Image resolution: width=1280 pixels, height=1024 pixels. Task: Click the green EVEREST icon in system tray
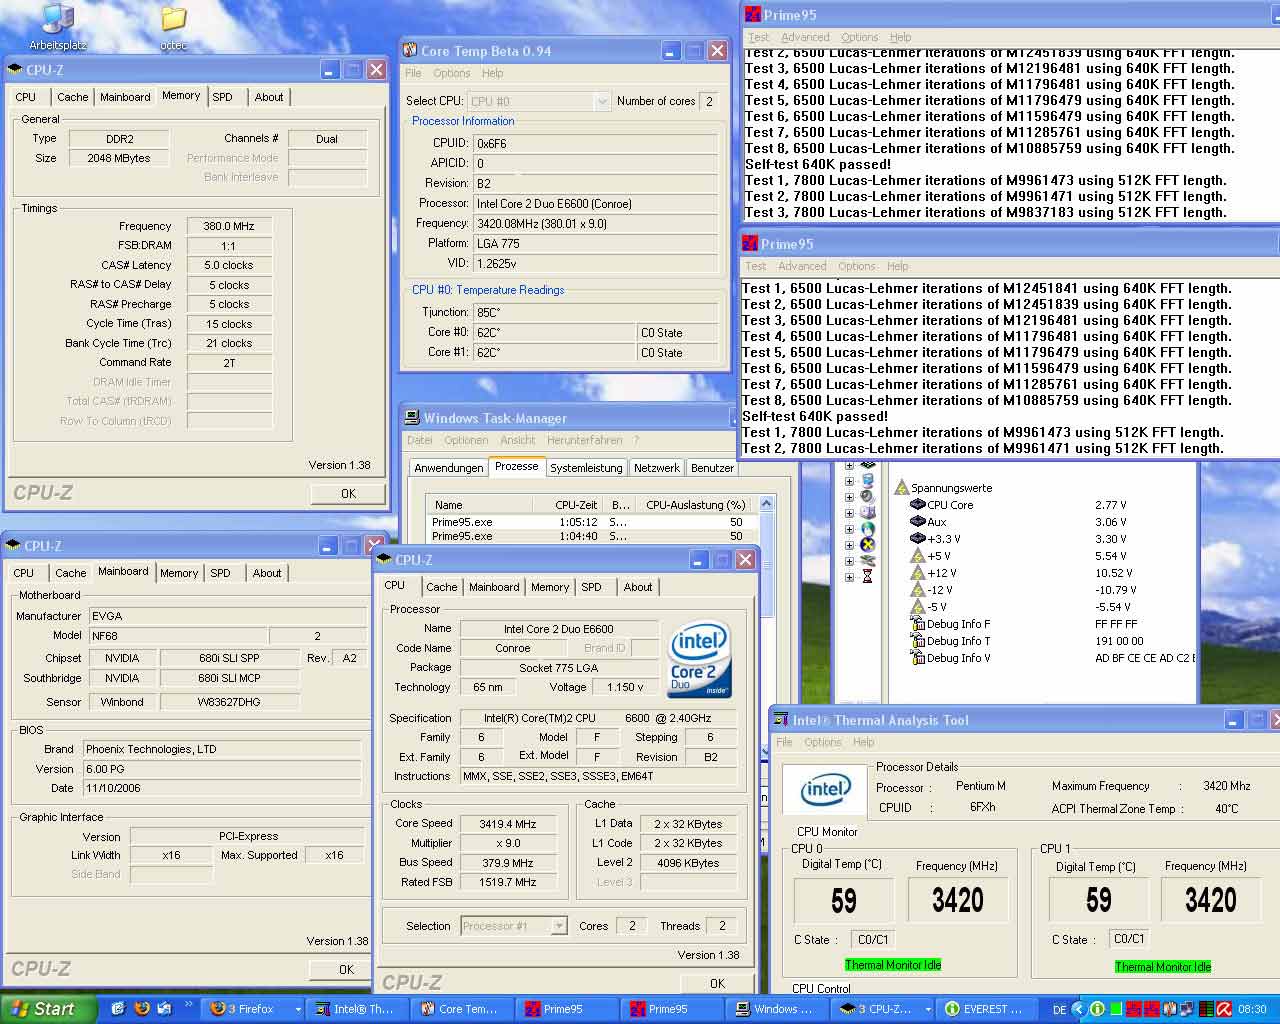tap(1098, 1009)
